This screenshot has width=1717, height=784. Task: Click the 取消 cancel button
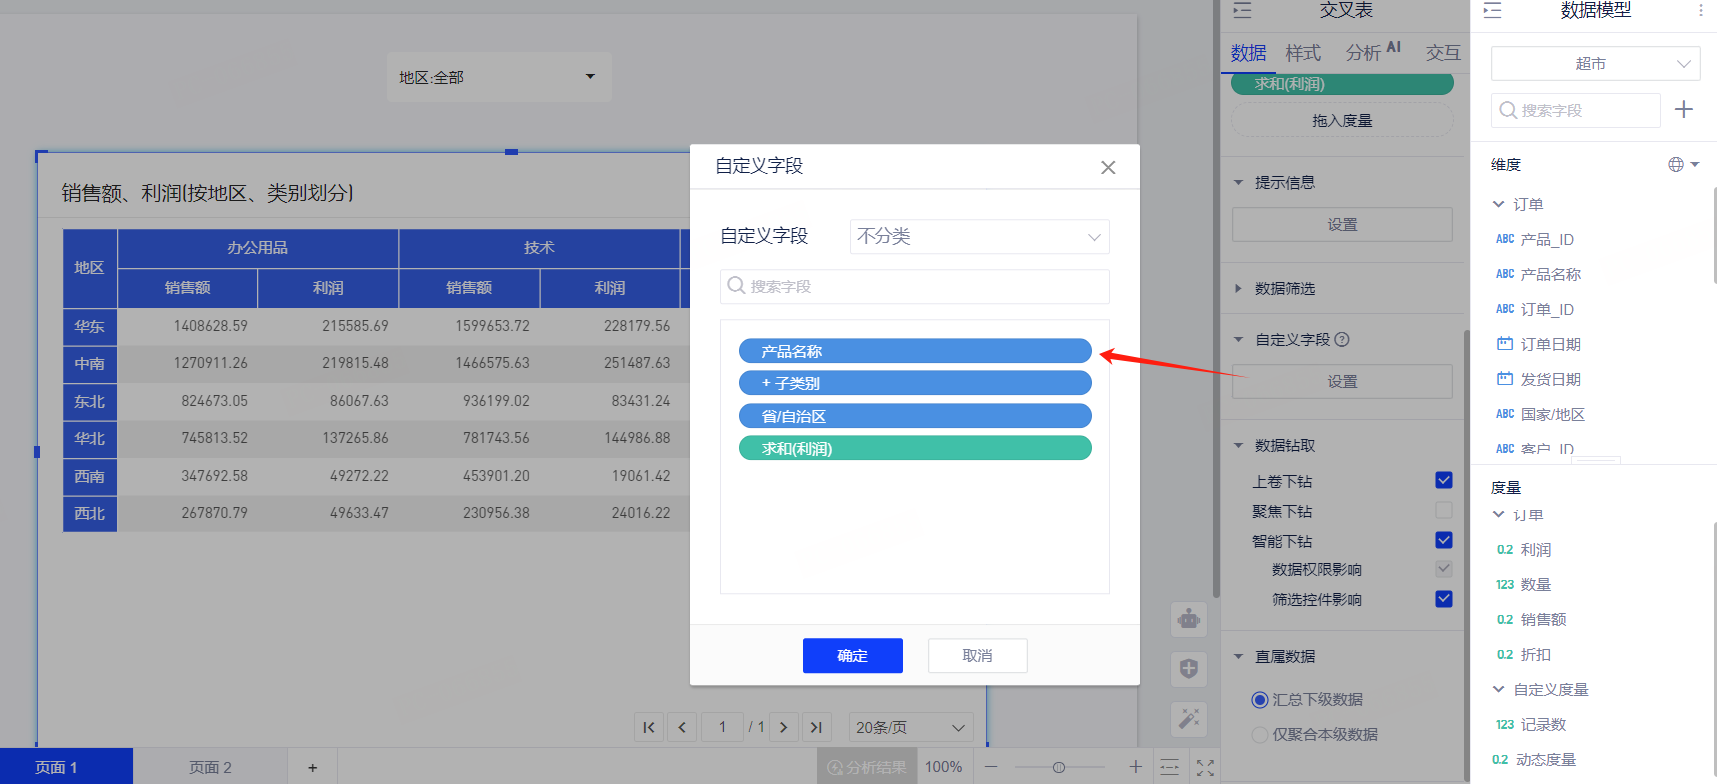[x=977, y=656]
